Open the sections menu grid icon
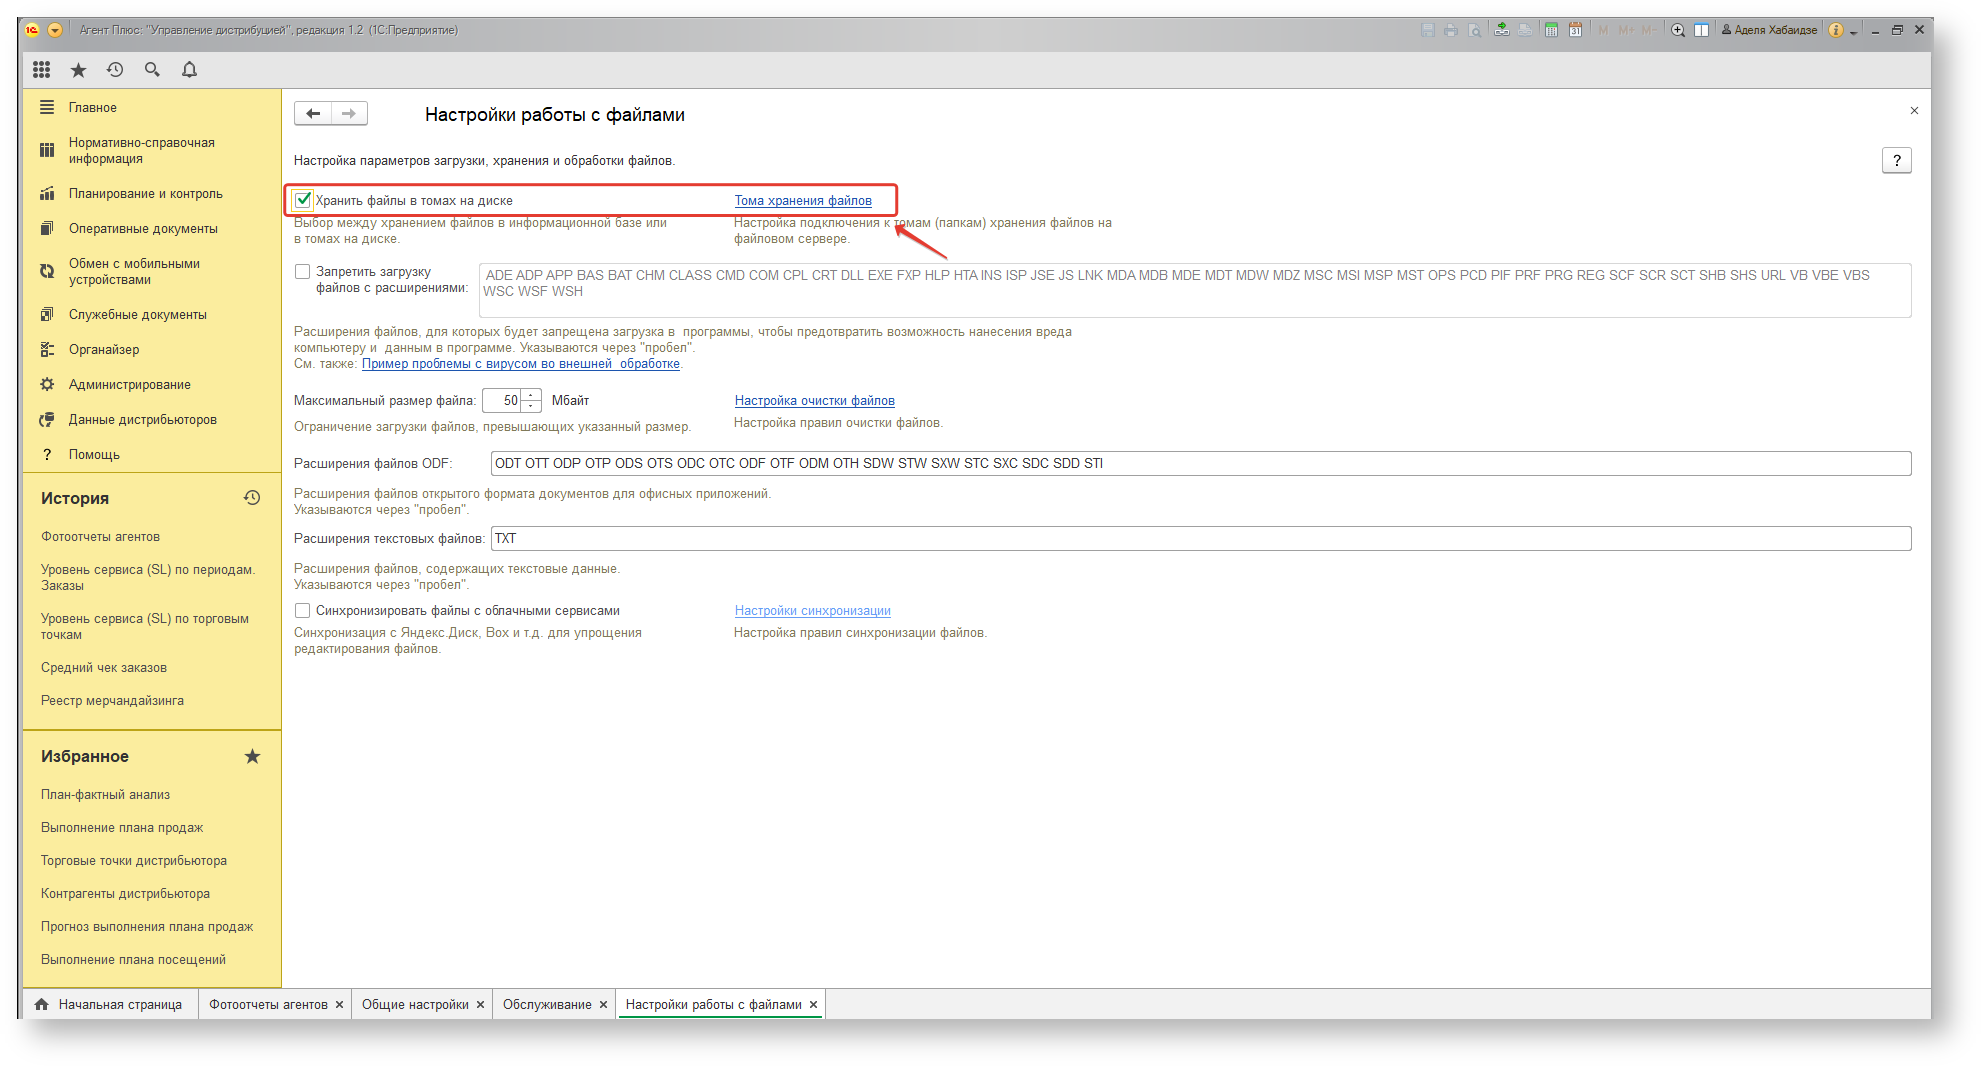This screenshot has width=1982, height=1067. 41,70
